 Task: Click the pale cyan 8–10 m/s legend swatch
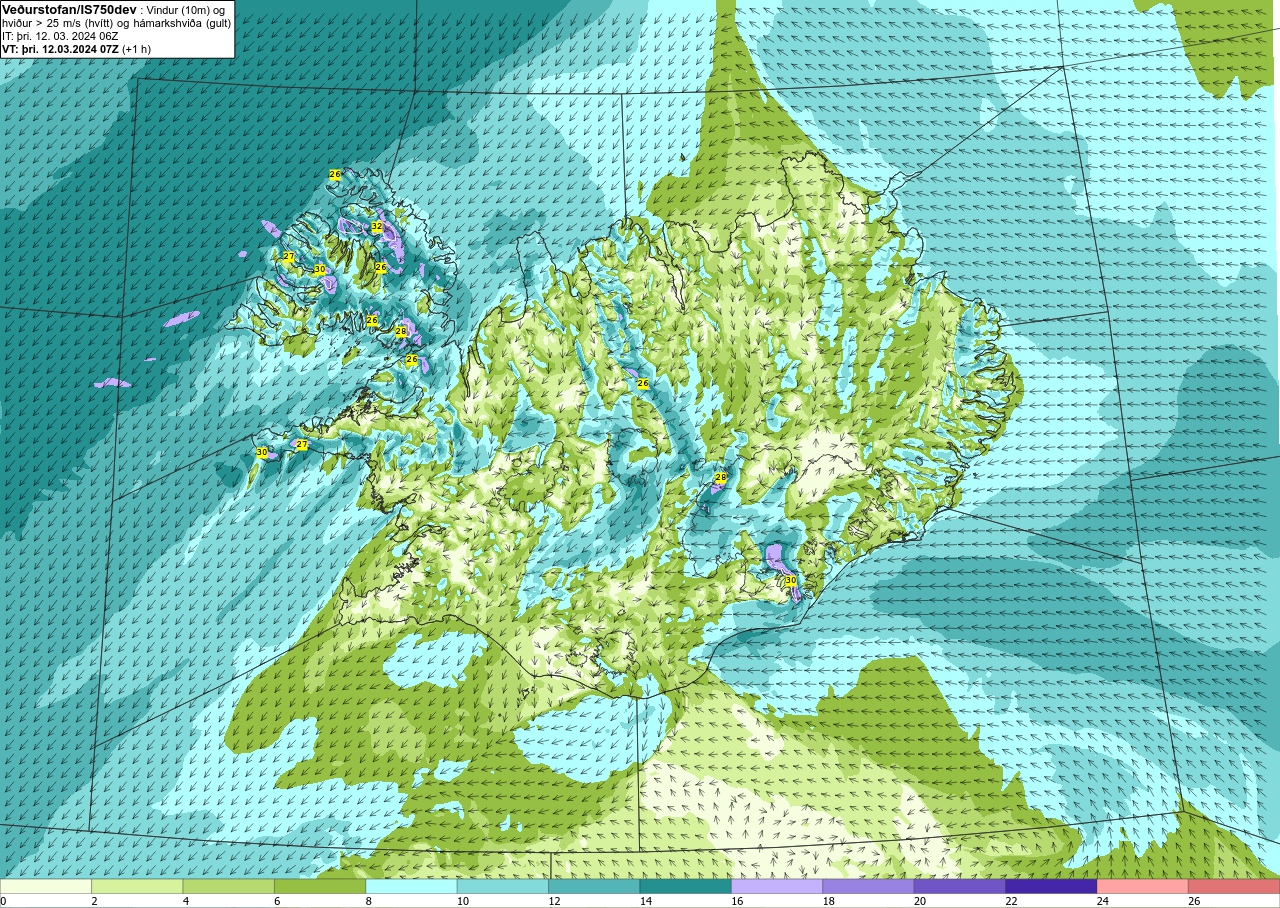(x=411, y=886)
